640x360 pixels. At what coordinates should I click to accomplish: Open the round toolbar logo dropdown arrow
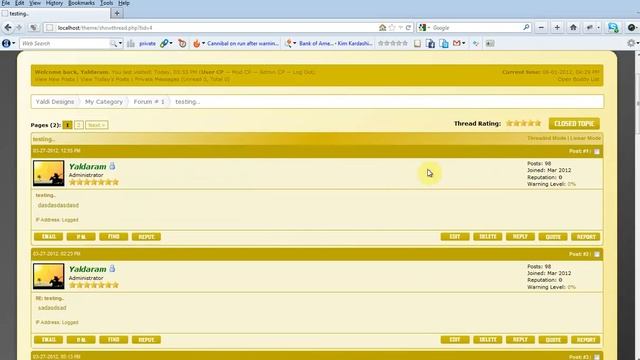[13, 43]
